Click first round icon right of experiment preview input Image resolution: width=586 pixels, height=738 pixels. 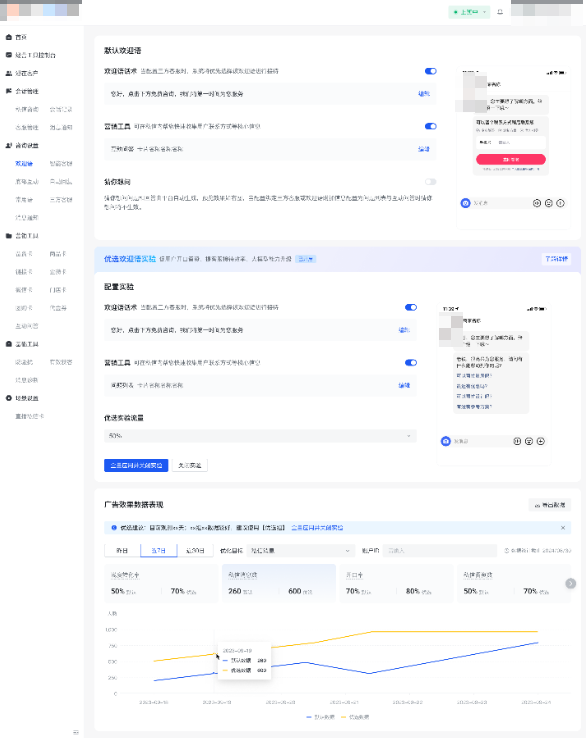[517, 441]
